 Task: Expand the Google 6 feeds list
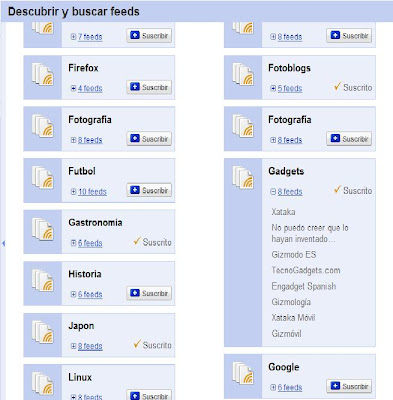[273, 387]
